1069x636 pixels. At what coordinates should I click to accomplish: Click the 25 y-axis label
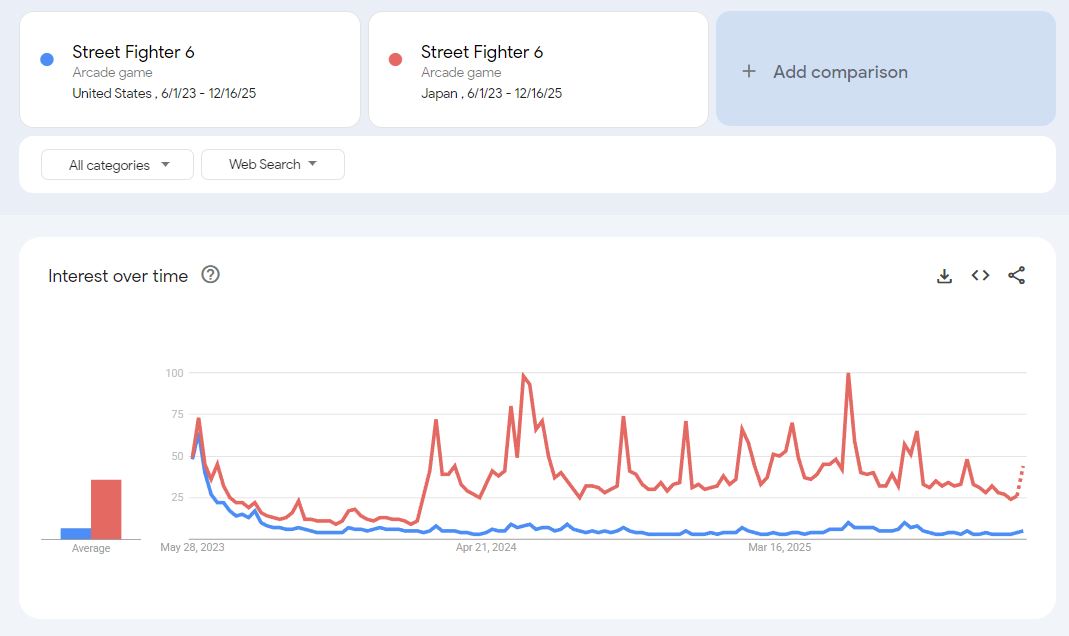pos(177,497)
